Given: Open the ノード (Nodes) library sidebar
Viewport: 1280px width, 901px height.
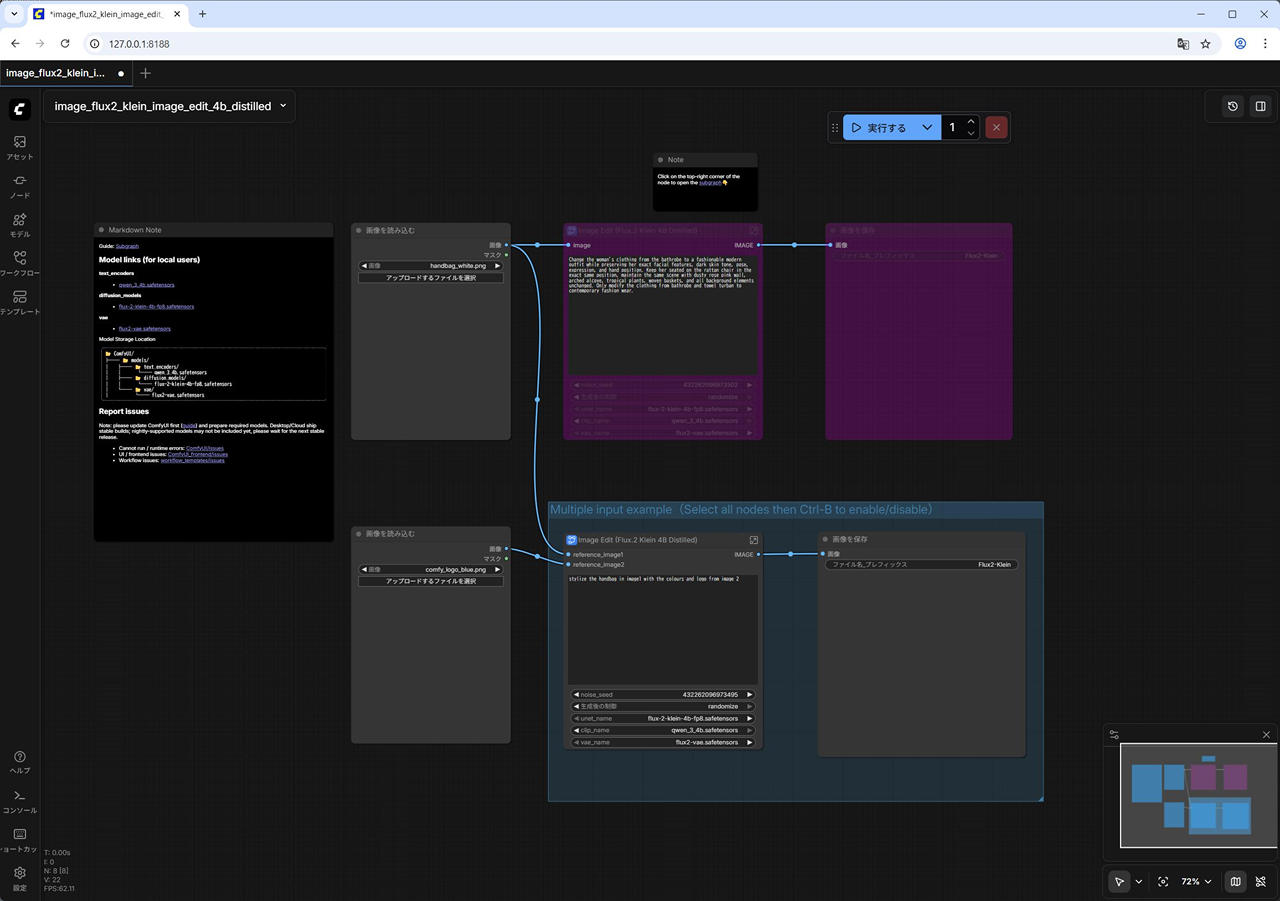Looking at the screenshot, I should tap(19, 186).
